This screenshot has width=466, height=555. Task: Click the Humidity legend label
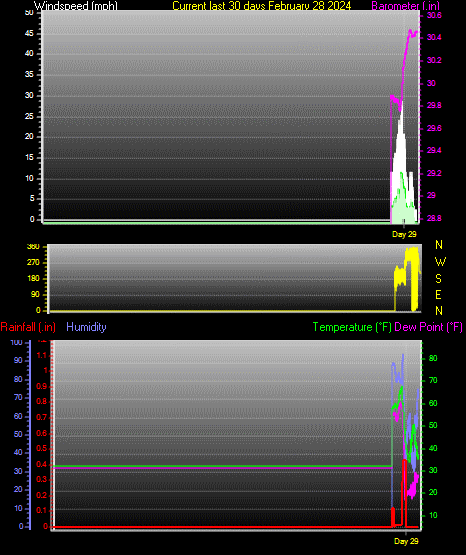click(x=86, y=327)
